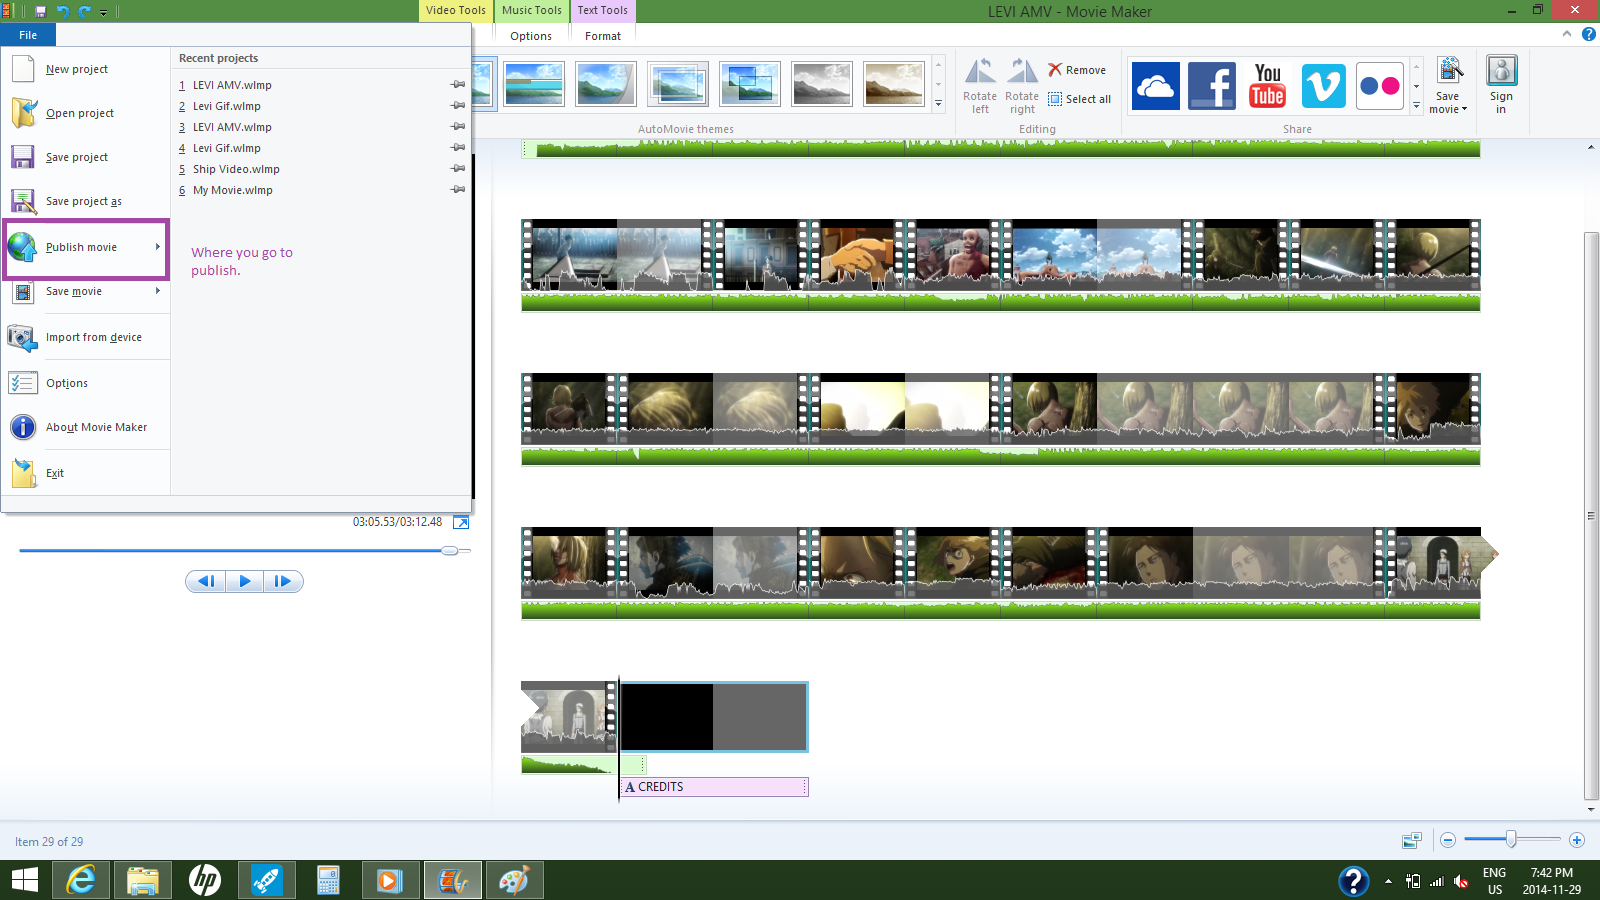1600x900 pixels.
Task: Open Help with the blue question mark
Action: coord(1588,34)
